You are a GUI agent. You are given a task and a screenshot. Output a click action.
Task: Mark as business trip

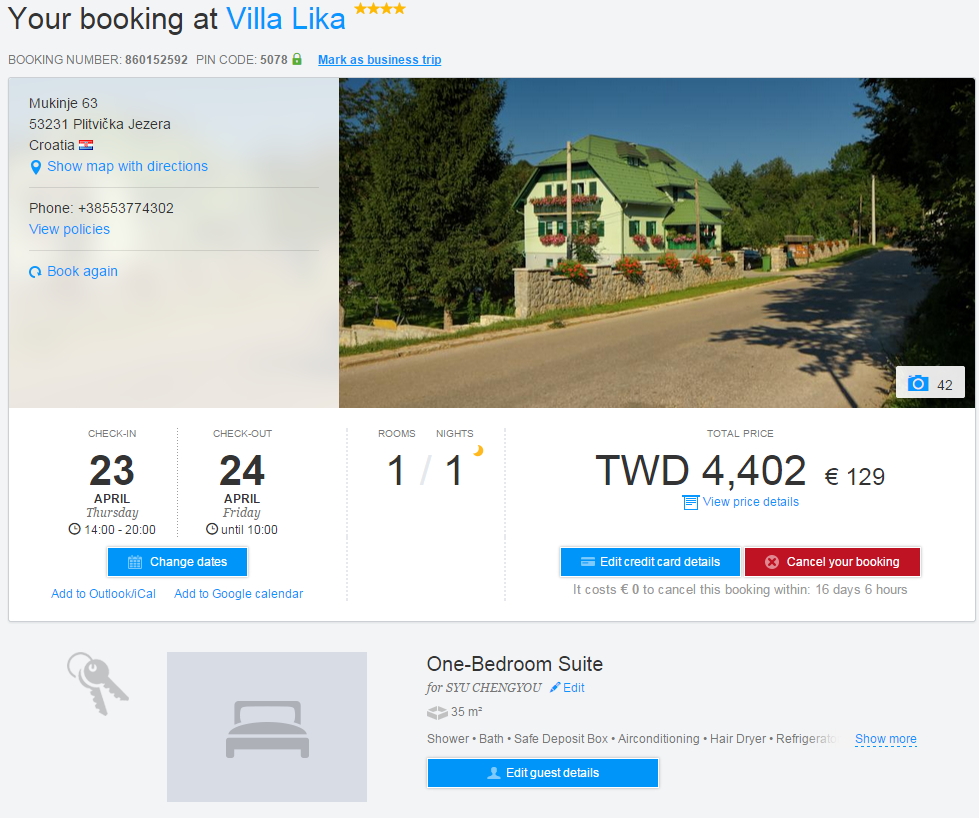click(x=380, y=60)
